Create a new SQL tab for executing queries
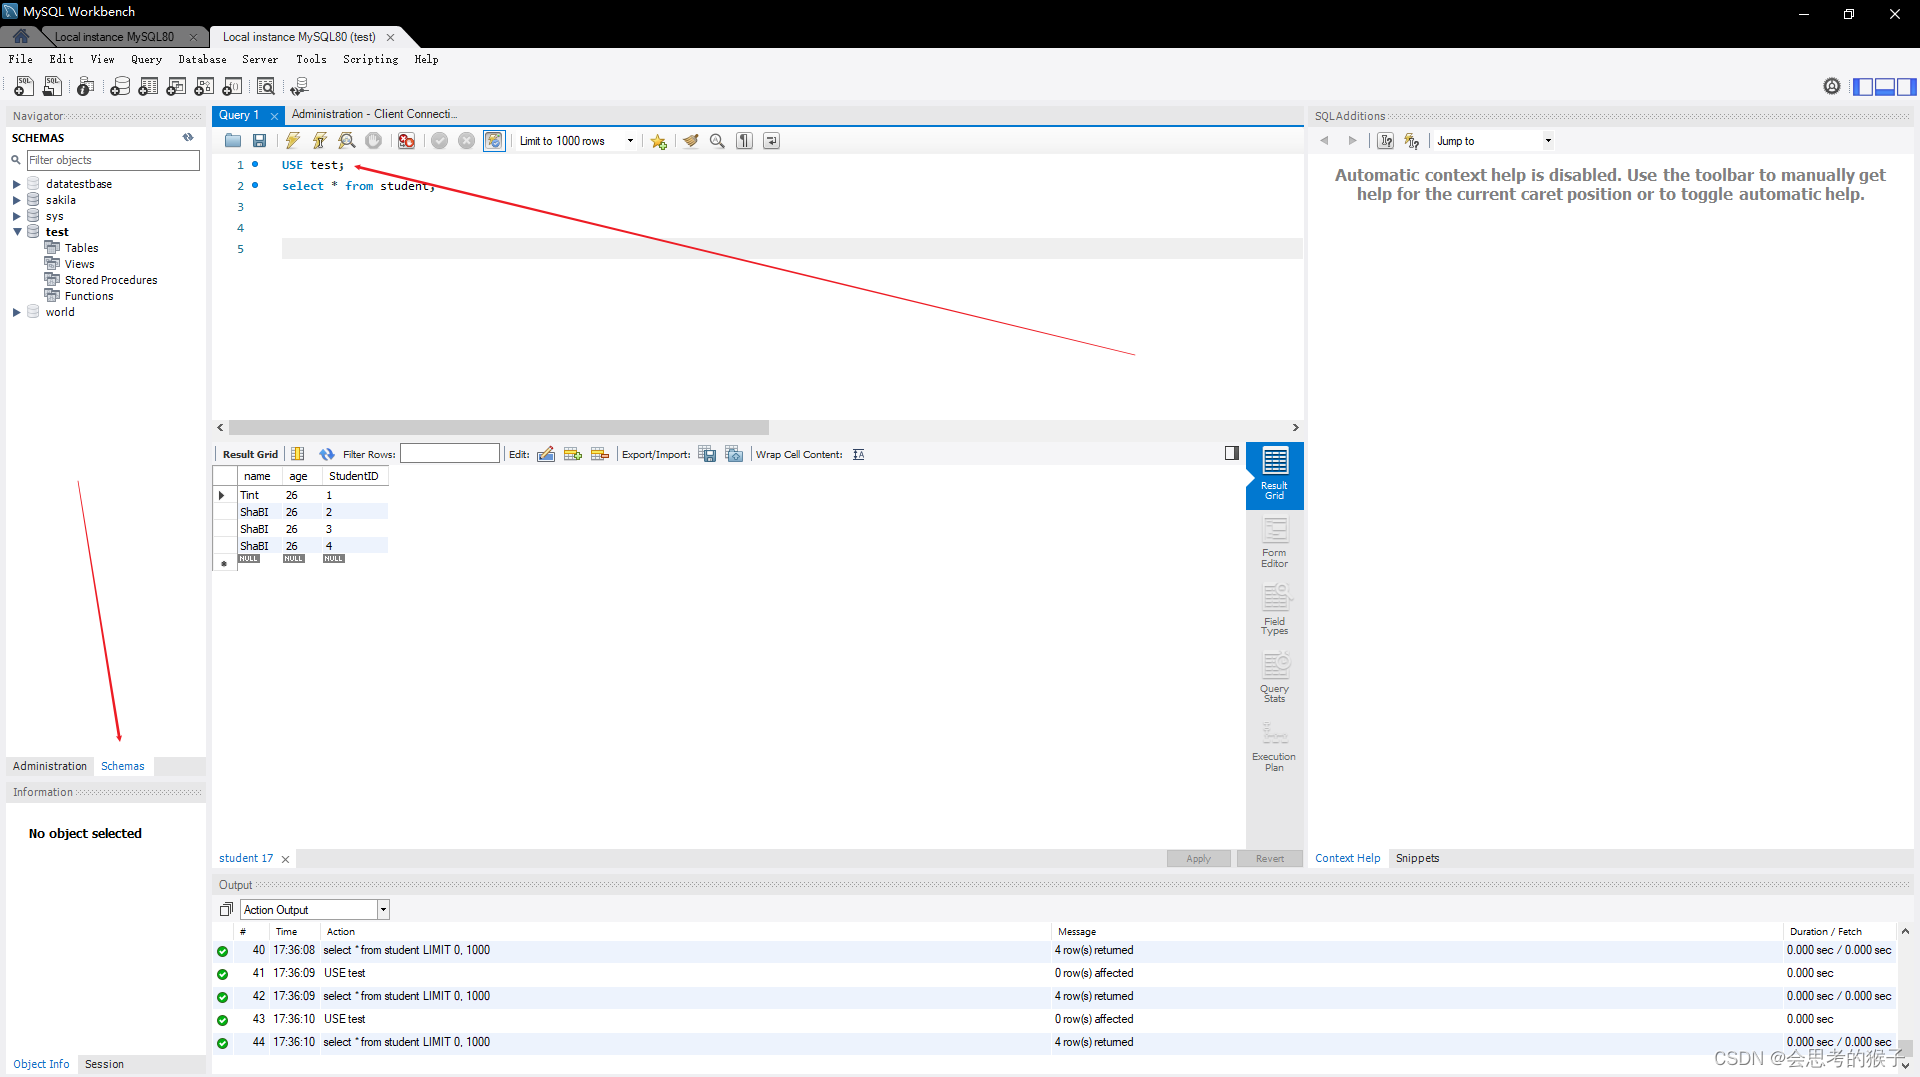 coord(23,86)
